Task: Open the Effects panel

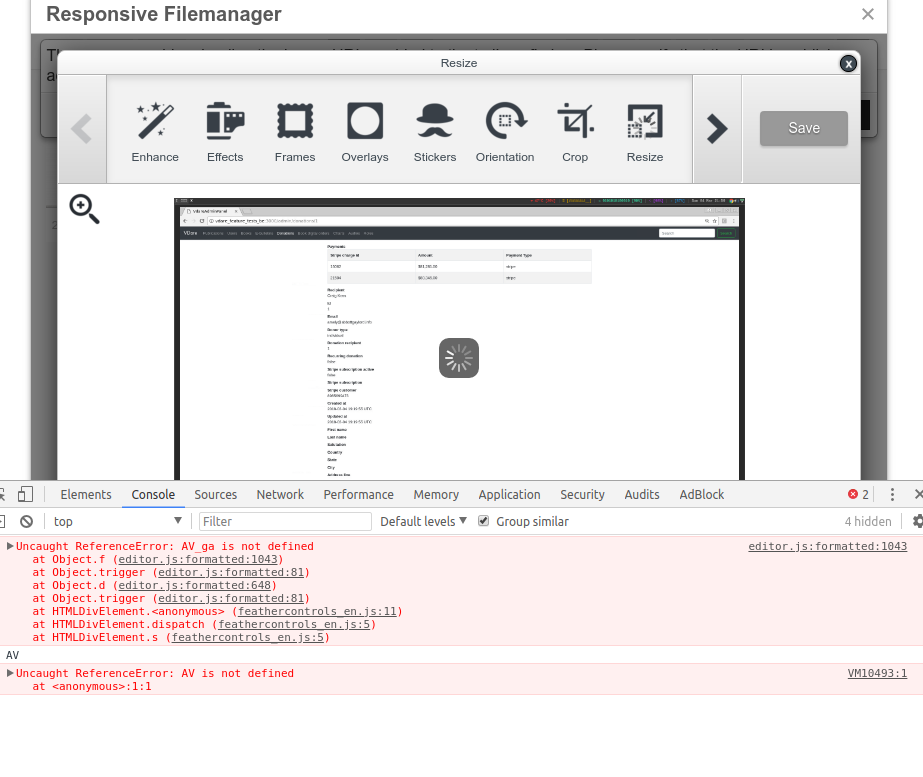Action: point(225,130)
